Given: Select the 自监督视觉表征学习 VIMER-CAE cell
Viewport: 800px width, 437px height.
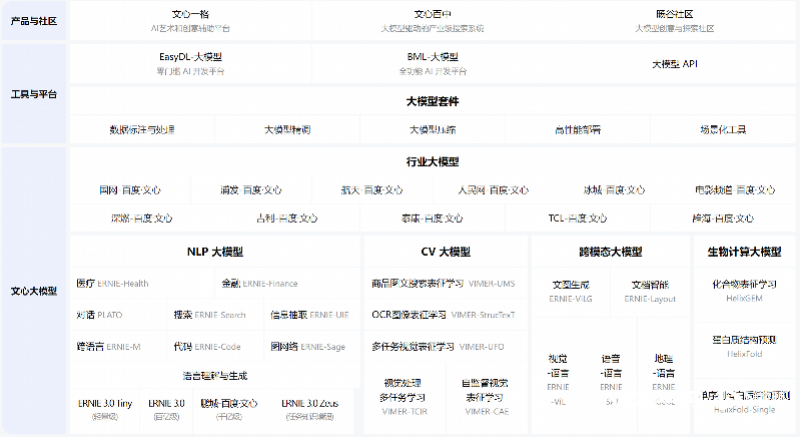Looking at the screenshot, I should click(487, 397).
